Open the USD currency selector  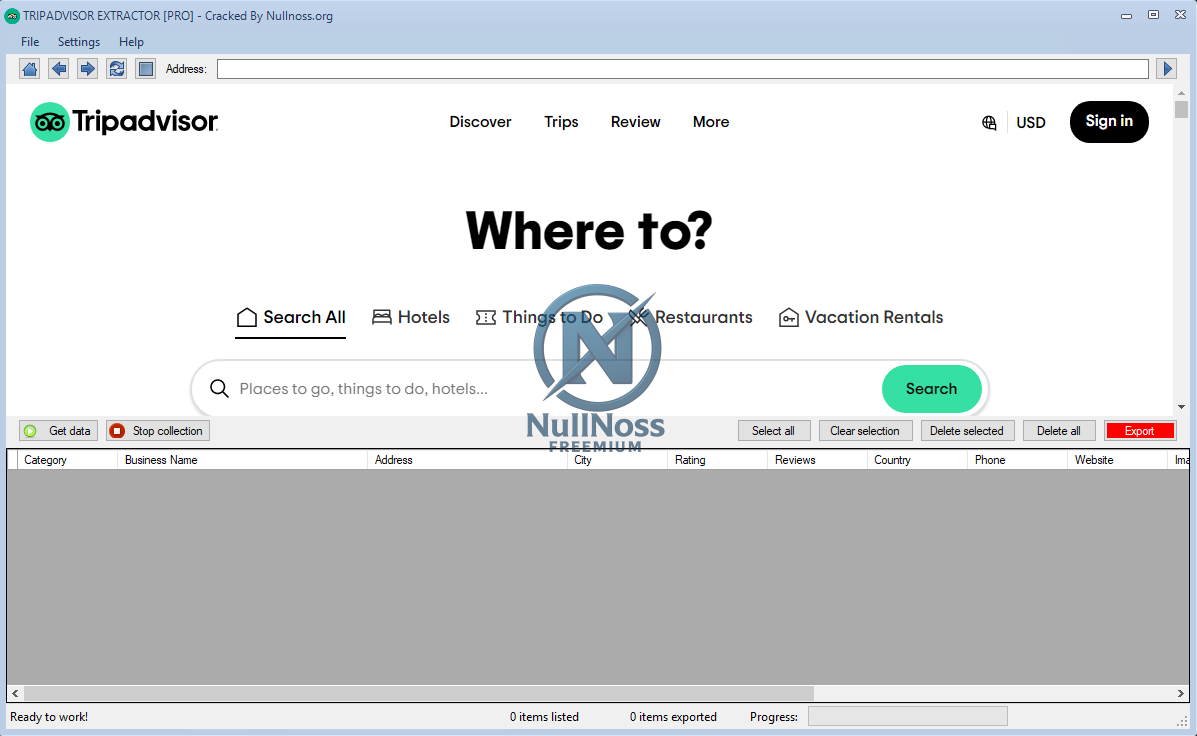(x=1031, y=122)
